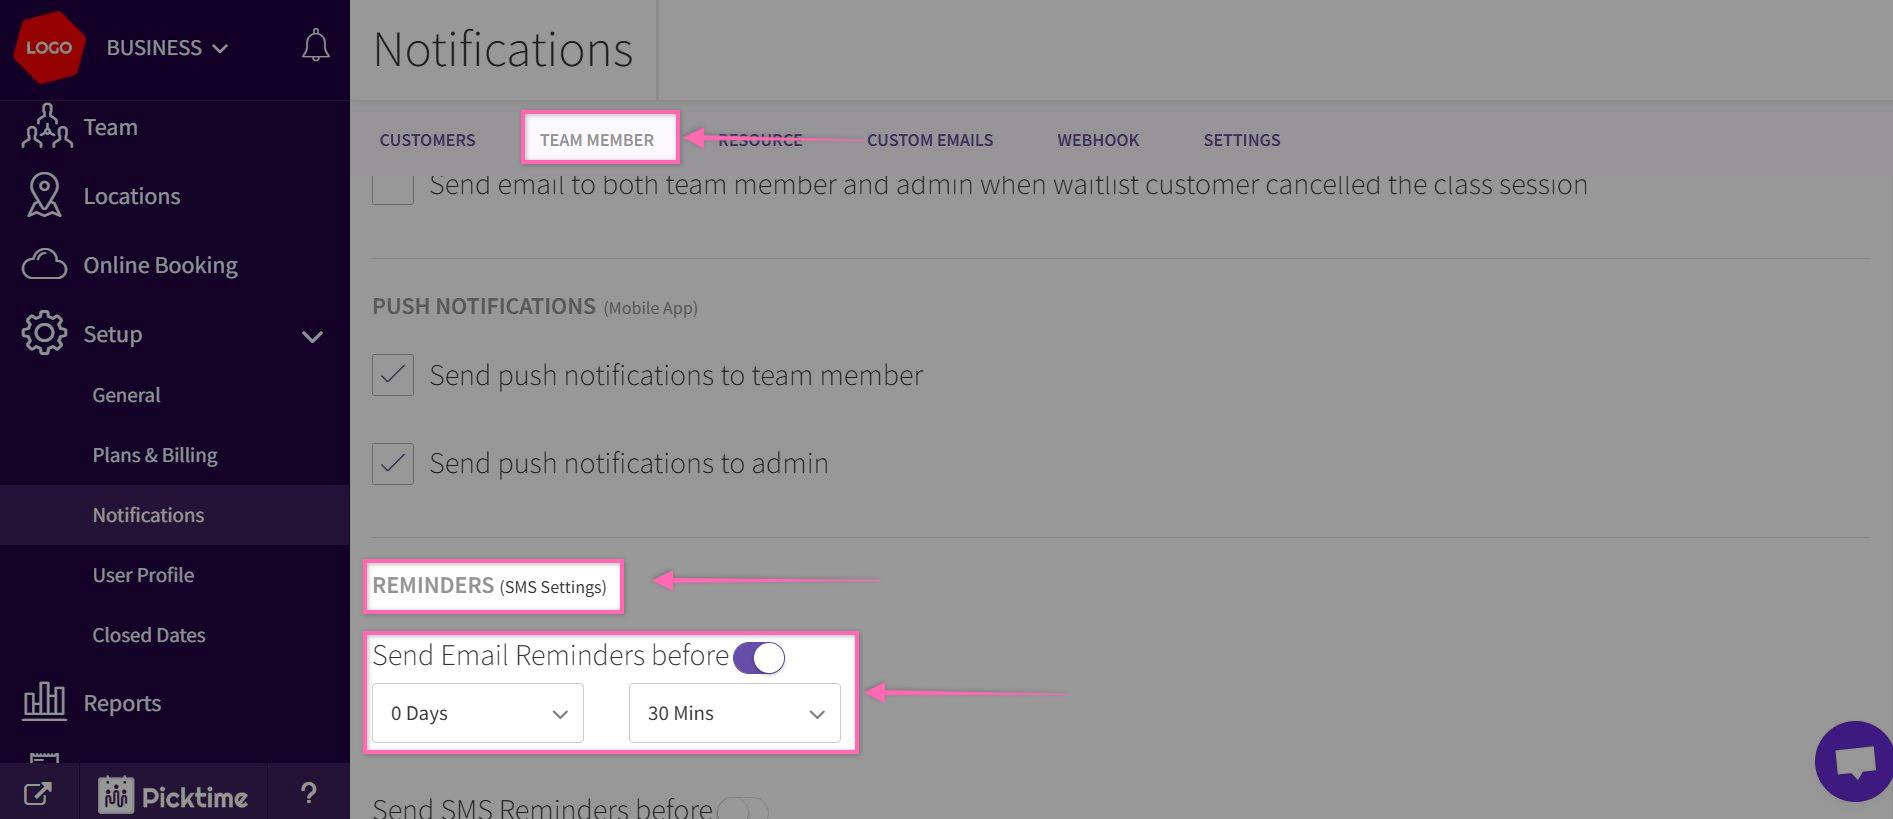Open Plans & Billing settings
Screen dimensions: 1893x819
pyautogui.click(x=155, y=455)
